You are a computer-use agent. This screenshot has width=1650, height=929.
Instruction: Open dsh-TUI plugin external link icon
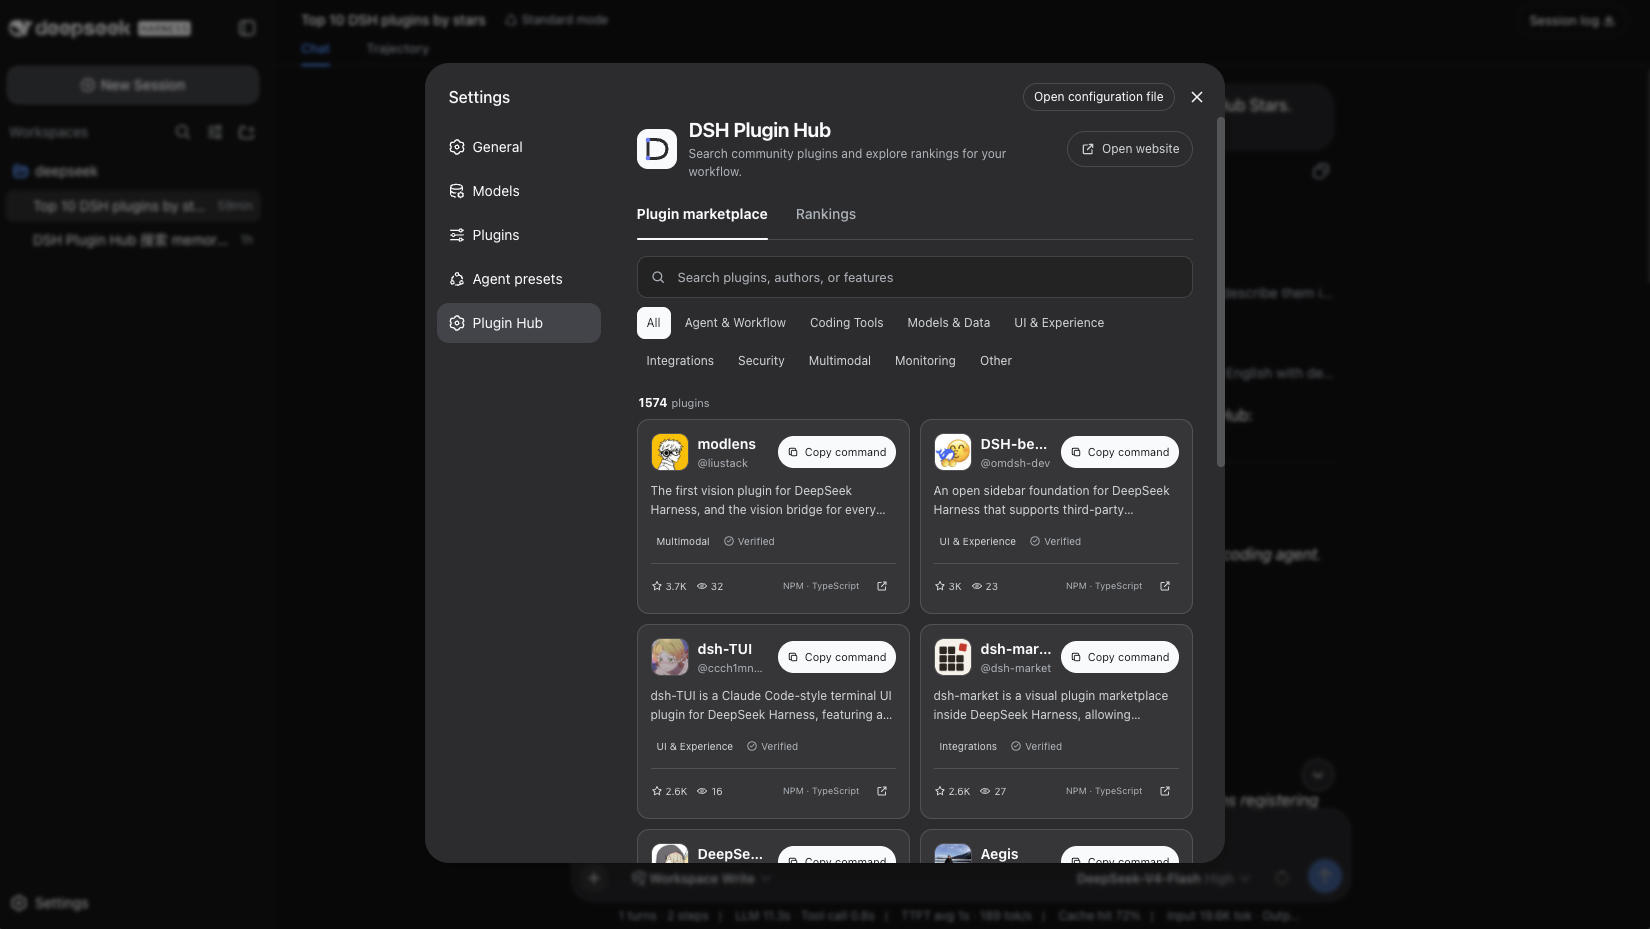[882, 791]
